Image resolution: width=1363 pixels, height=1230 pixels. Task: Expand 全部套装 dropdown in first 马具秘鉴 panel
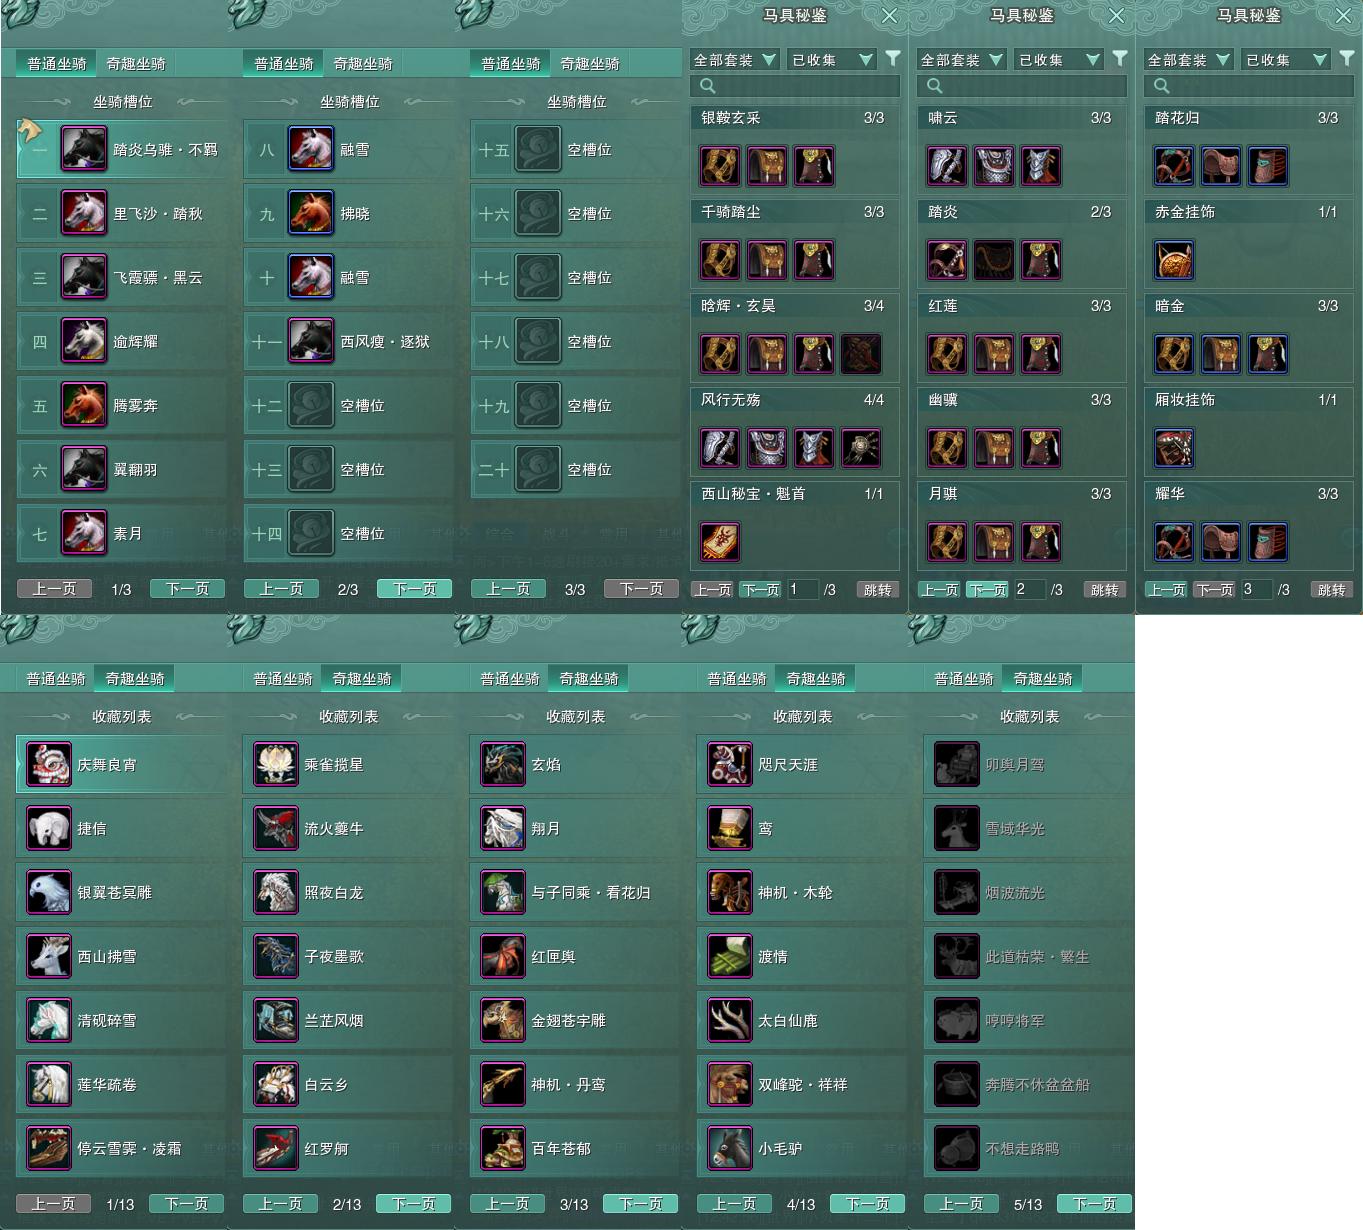tap(734, 60)
